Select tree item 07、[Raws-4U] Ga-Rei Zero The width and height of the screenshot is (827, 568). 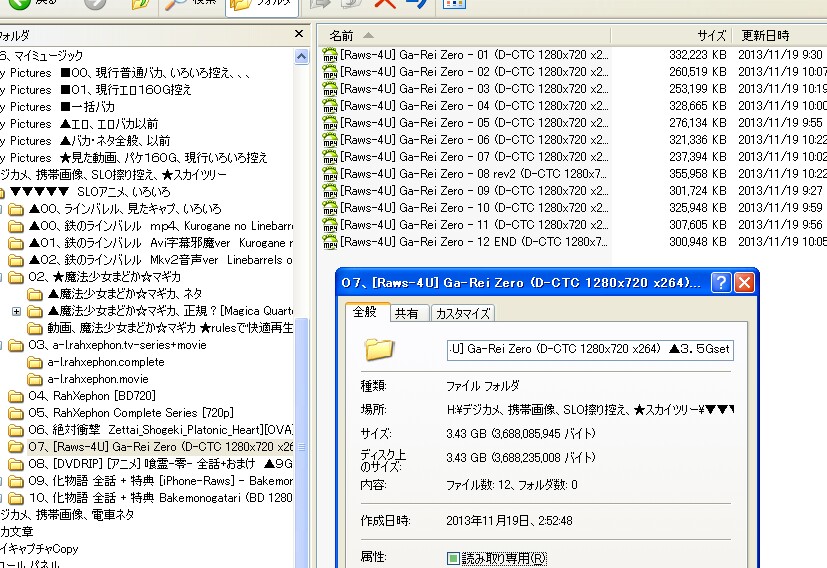pos(160,447)
